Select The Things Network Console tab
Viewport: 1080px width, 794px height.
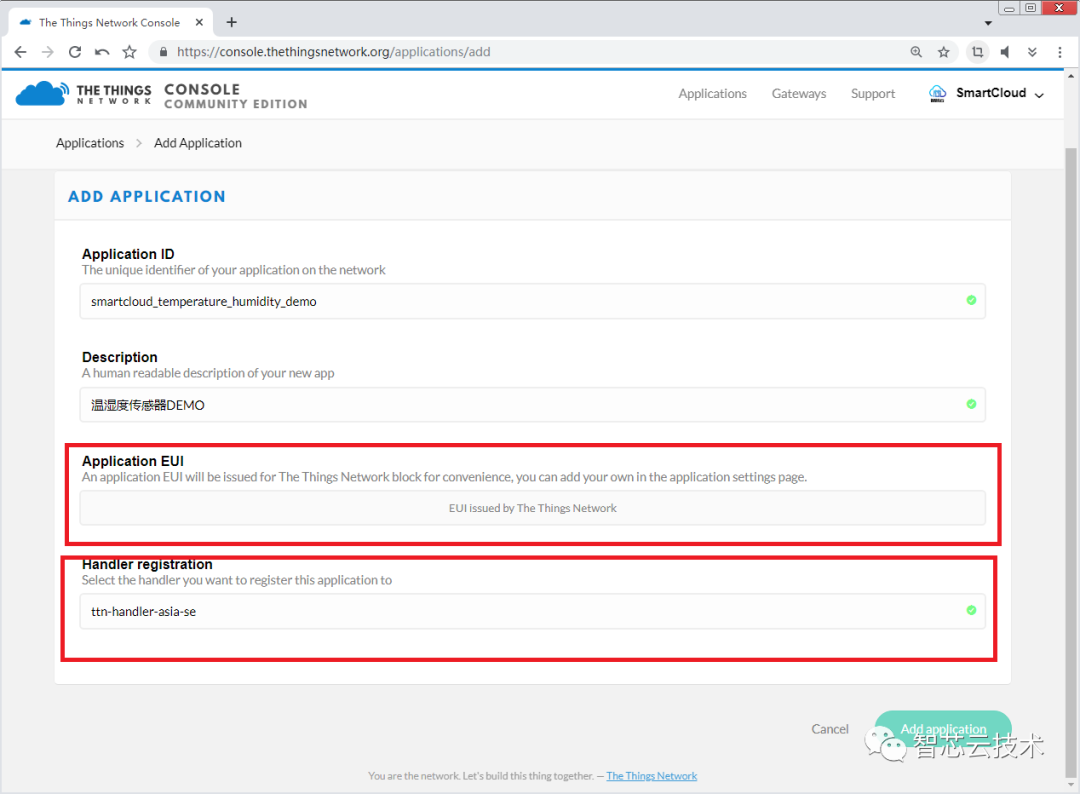[x=109, y=23]
